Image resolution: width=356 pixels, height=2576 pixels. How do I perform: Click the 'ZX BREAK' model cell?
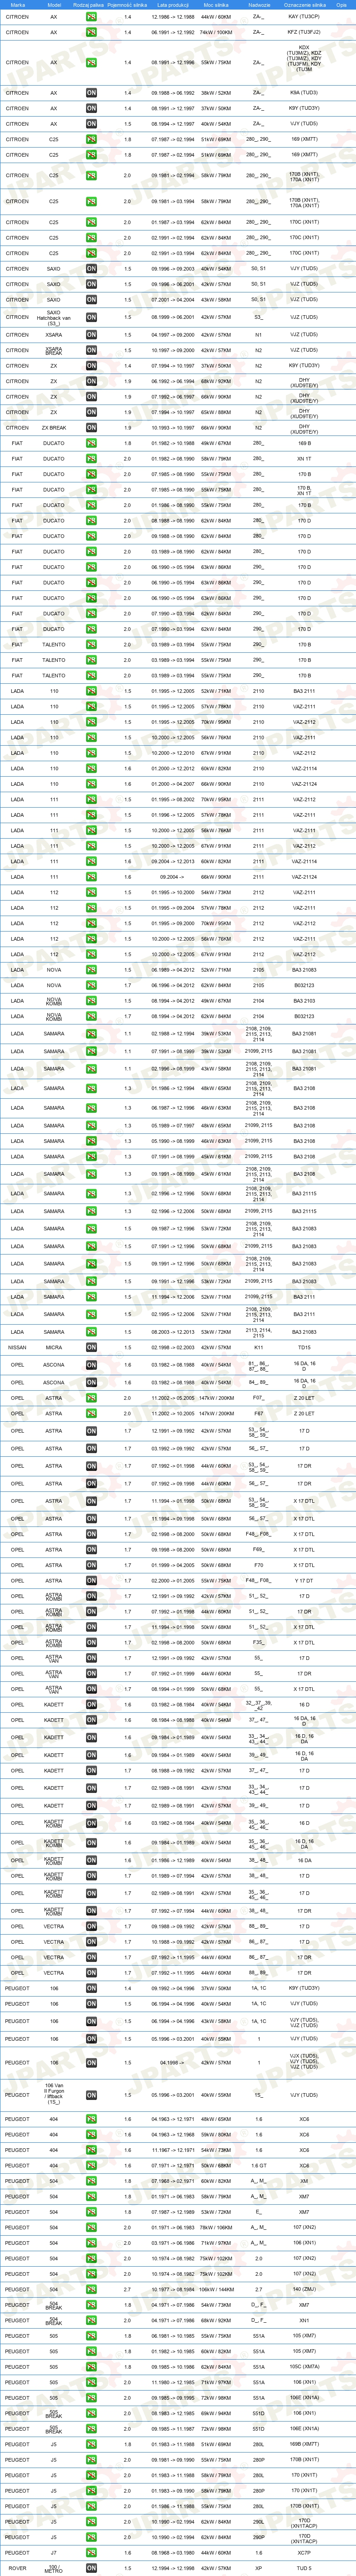pyautogui.click(x=54, y=428)
